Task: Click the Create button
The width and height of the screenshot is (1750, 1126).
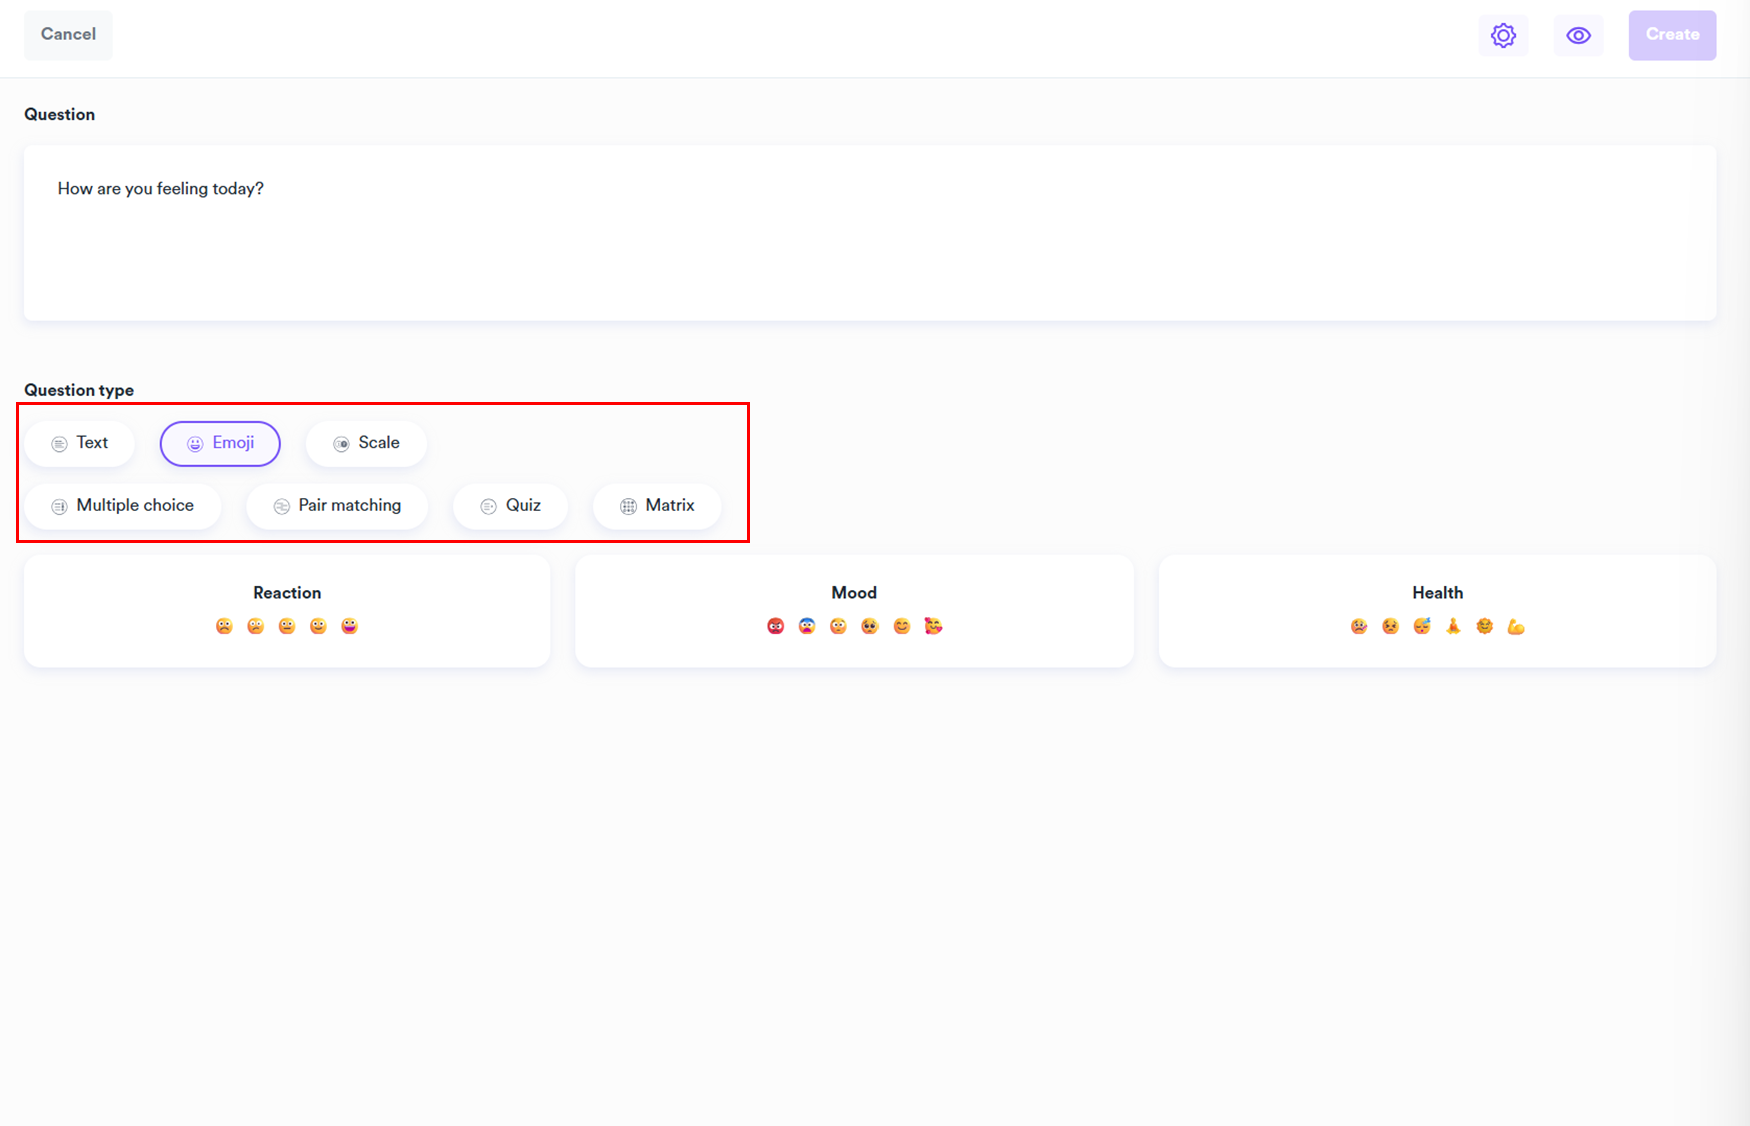Action: pyautogui.click(x=1671, y=35)
